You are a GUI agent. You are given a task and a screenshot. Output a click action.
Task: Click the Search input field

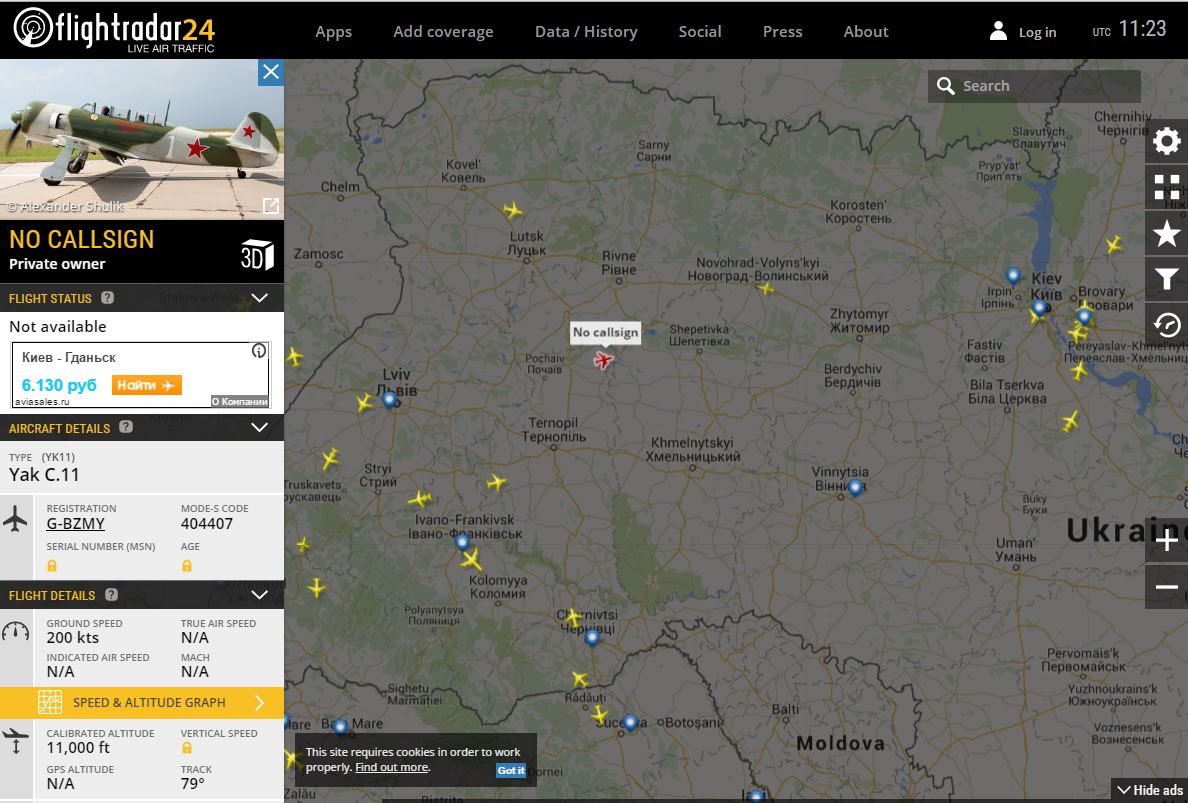[1045, 86]
